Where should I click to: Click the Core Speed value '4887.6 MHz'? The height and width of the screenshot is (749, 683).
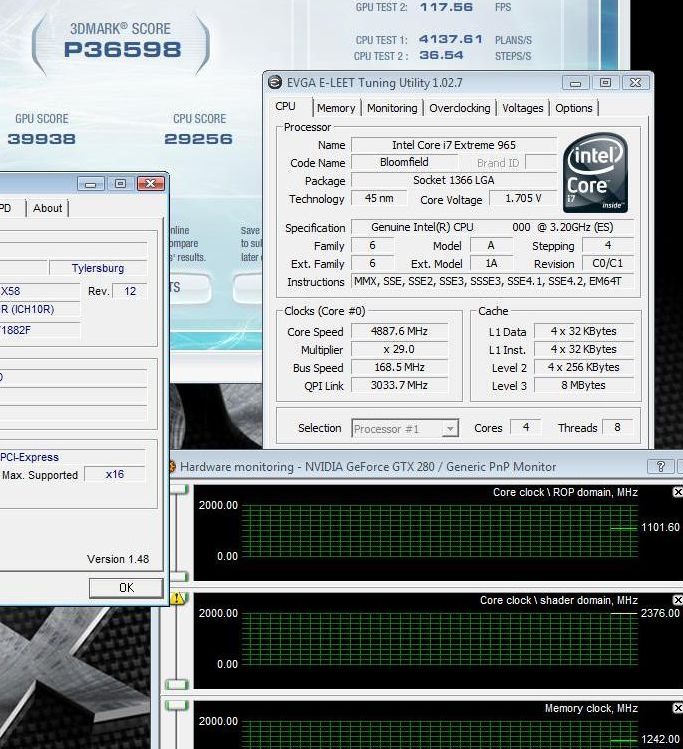click(x=399, y=331)
